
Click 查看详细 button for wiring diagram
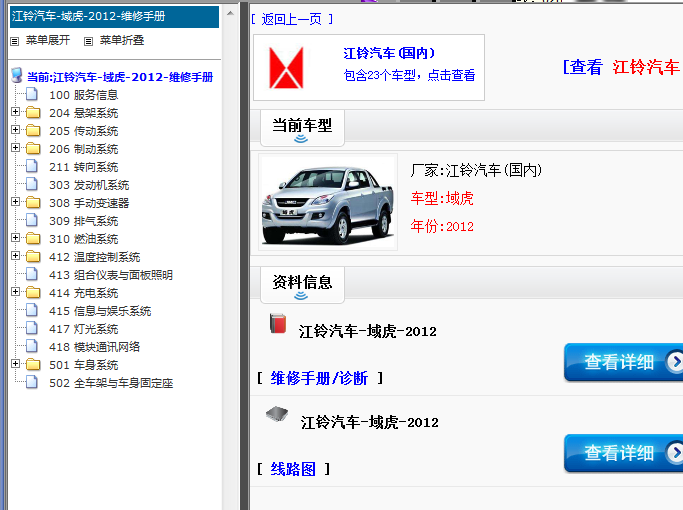tap(622, 453)
